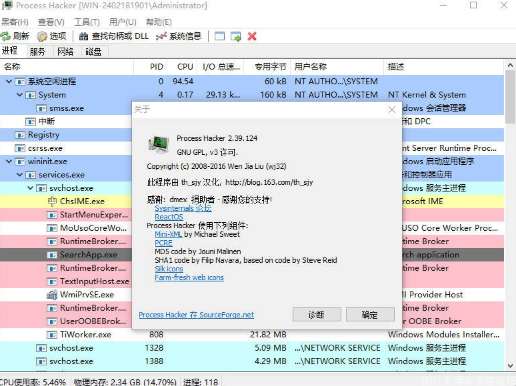Screen dimensions: 516x386
Task: Open Find handles or DLLs (查找句柄或 DLL)
Action: [x=114, y=36]
